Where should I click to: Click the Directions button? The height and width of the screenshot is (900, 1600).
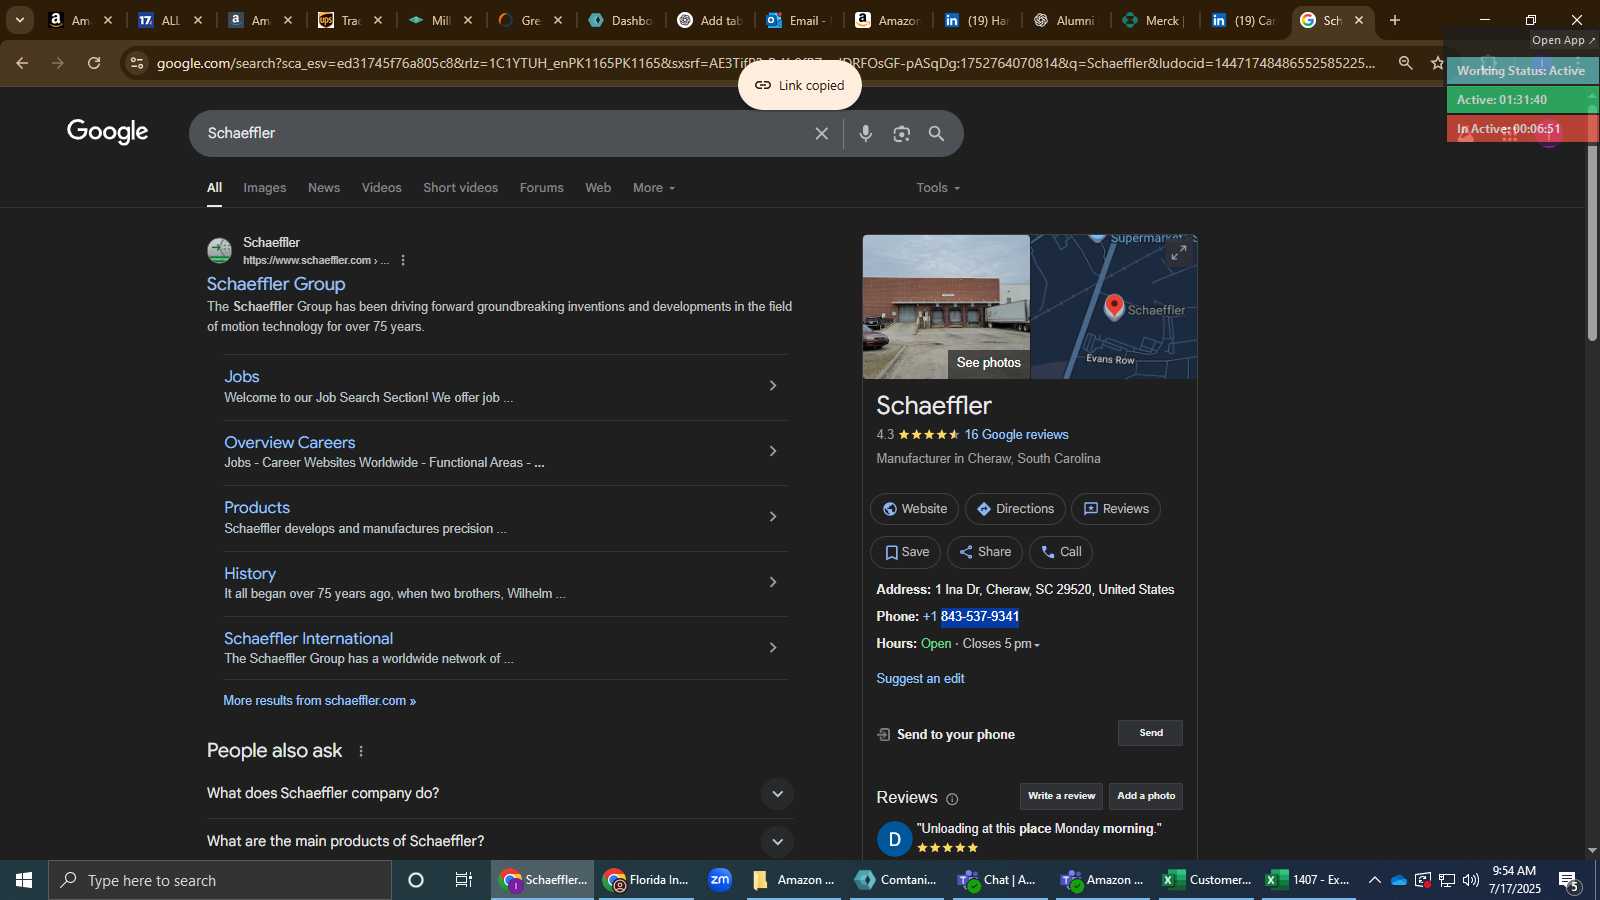pos(1015,509)
